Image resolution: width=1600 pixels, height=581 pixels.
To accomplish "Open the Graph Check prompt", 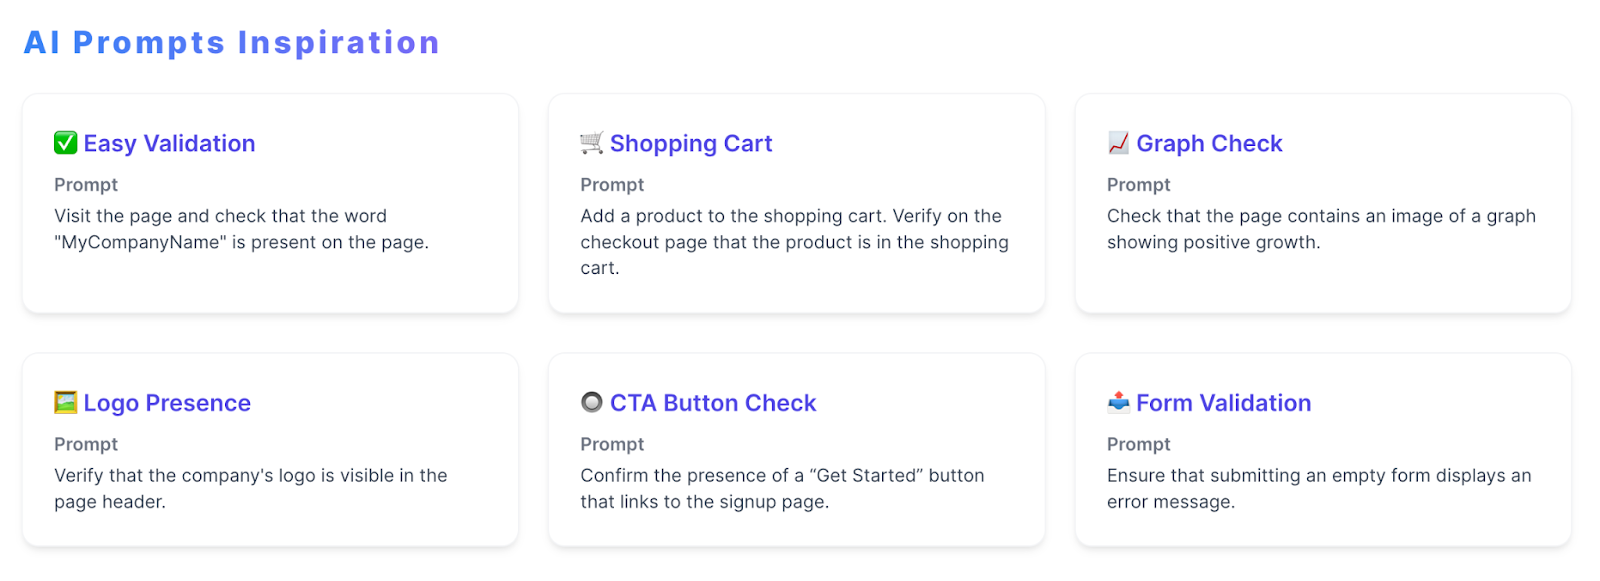I will tap(1209, 143).
